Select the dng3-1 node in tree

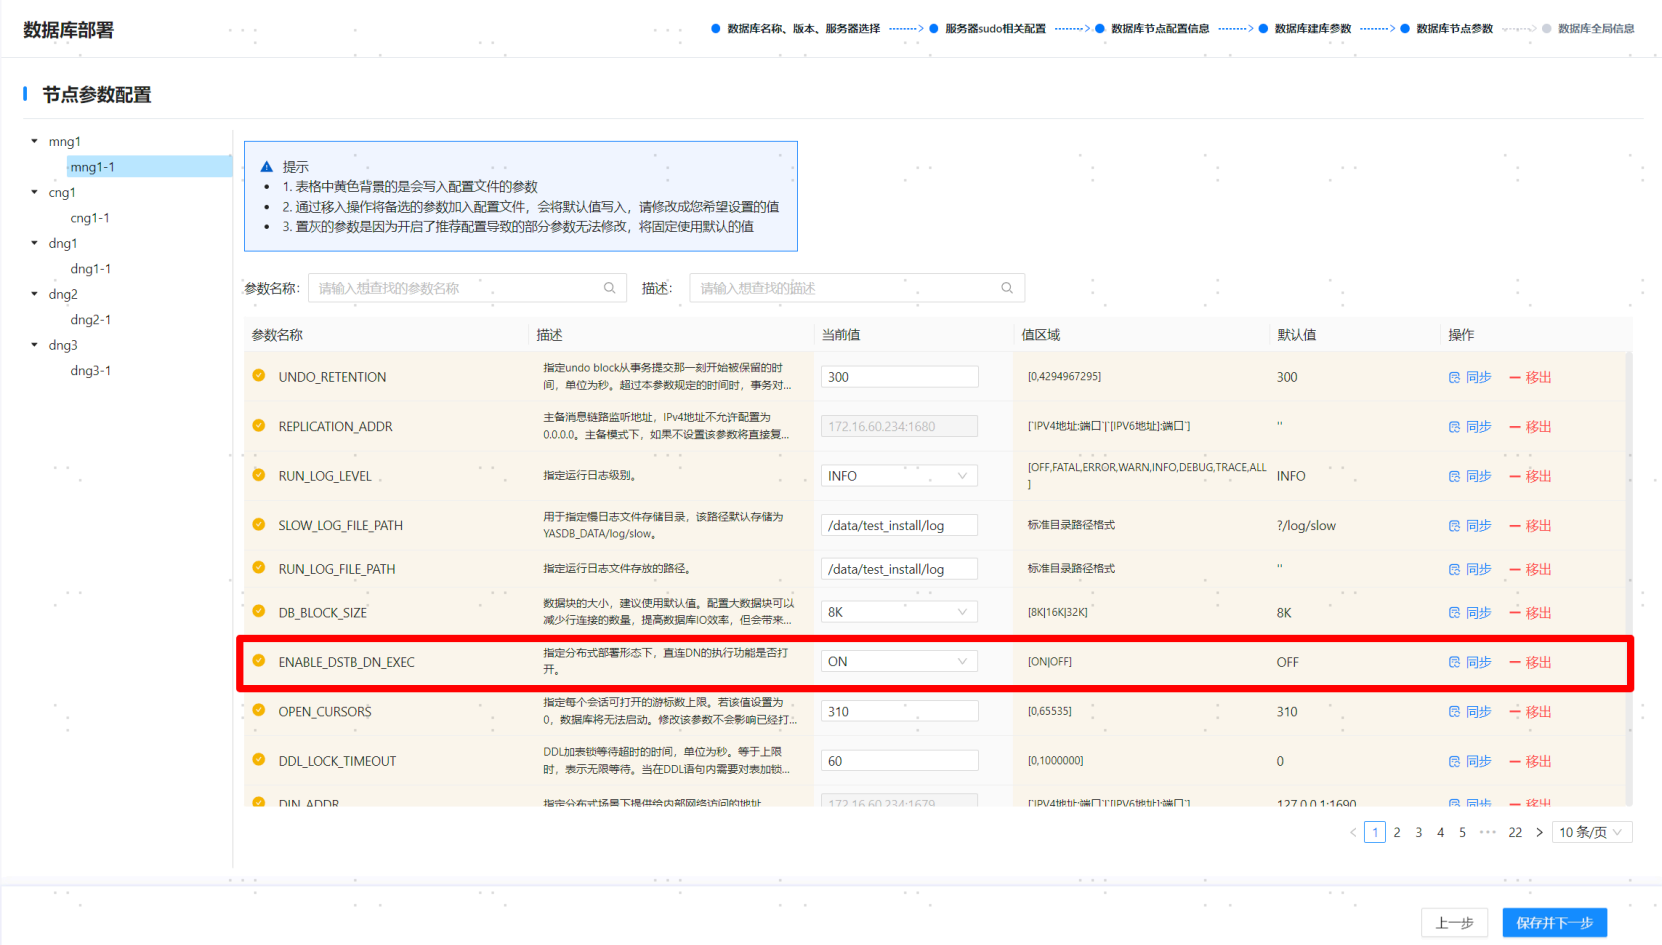91,370
